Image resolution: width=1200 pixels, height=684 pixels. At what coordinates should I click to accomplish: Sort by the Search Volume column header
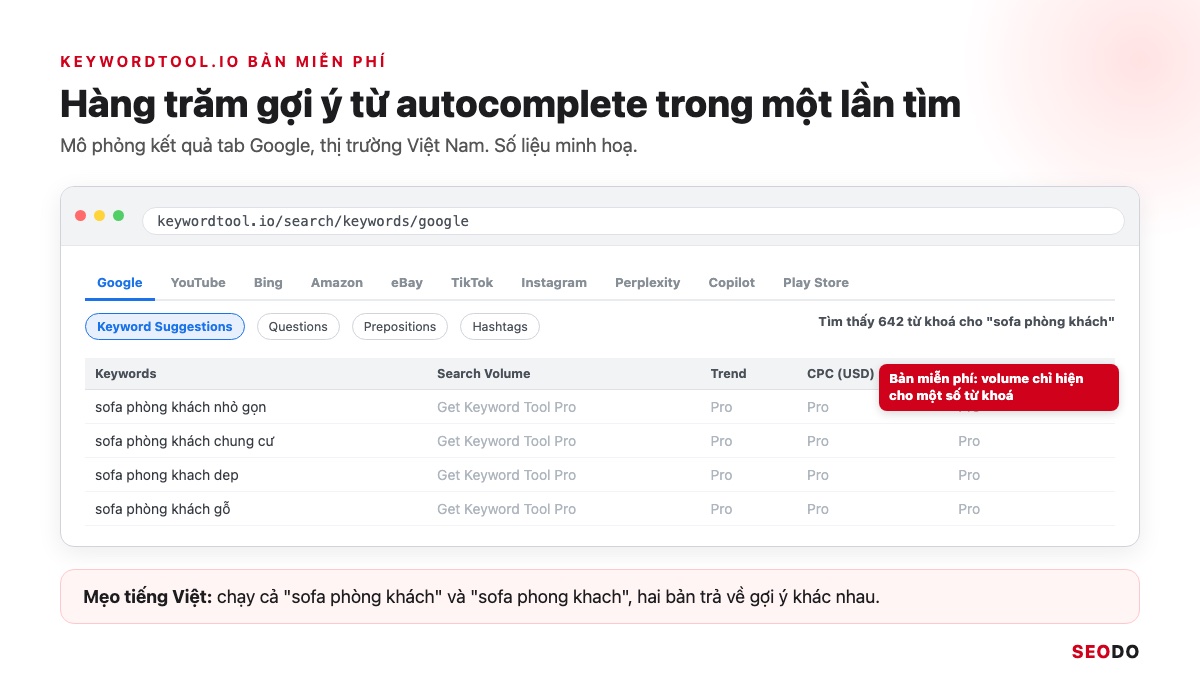[x=484, y=374]
